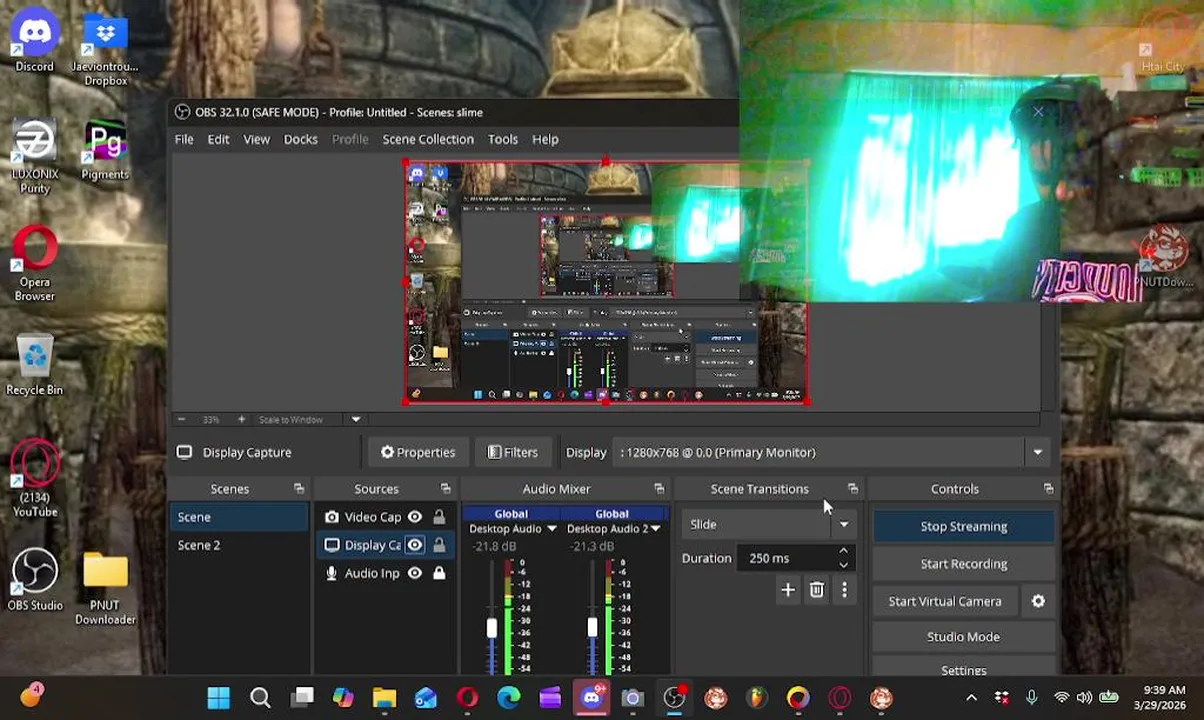The image size is (1204, 720).
Task: Enable Studio Mode
Action: click(x=964, y=636)
